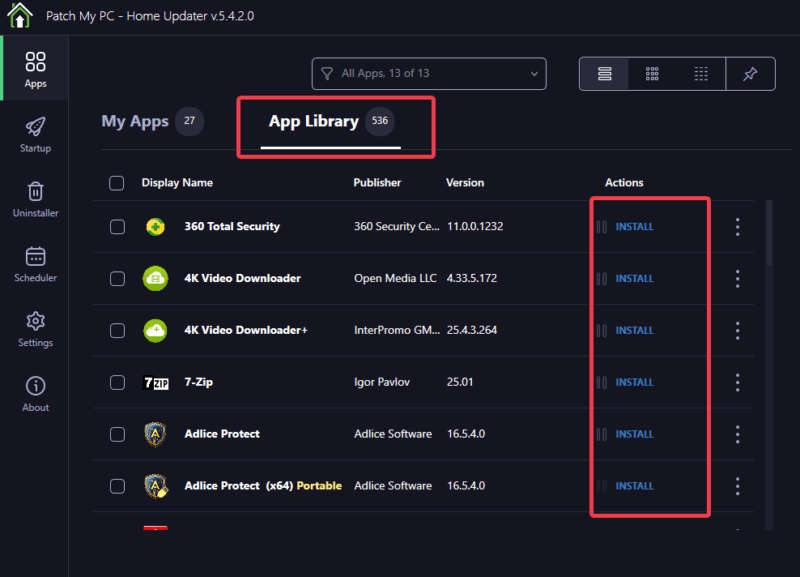The height and width of the screenshot is (577, 800).
Task: Check the box next to 4K Video Downloader
Action: point(116,278)
